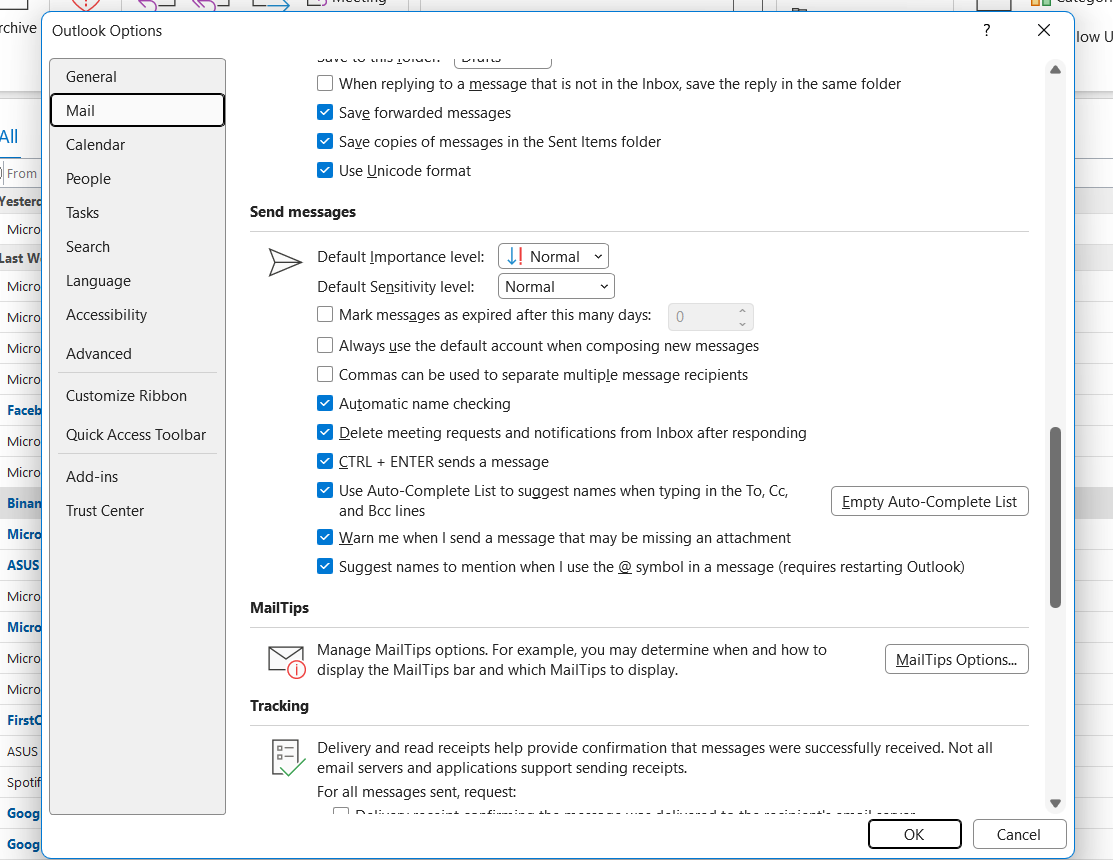Disable Use Auto-Complete List suggestion

coord(325,491)
